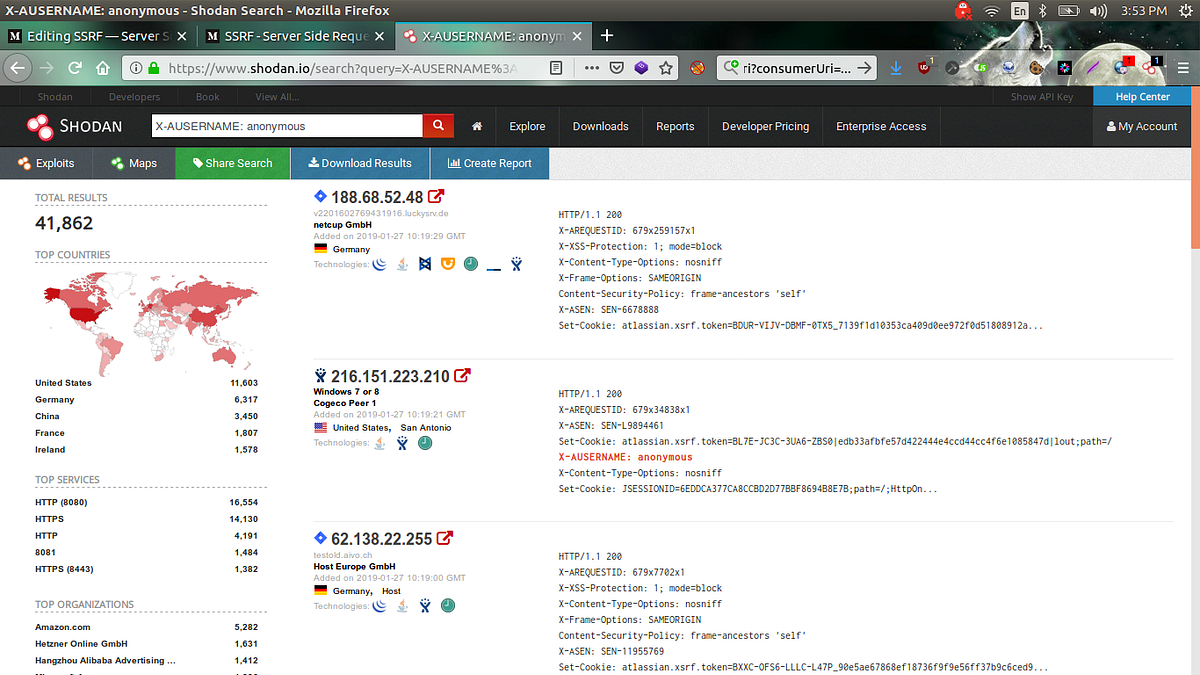Open the En keyboard layout indicator
The width and height of the screenshot is (1200, 675).
tap(1019, 11)
